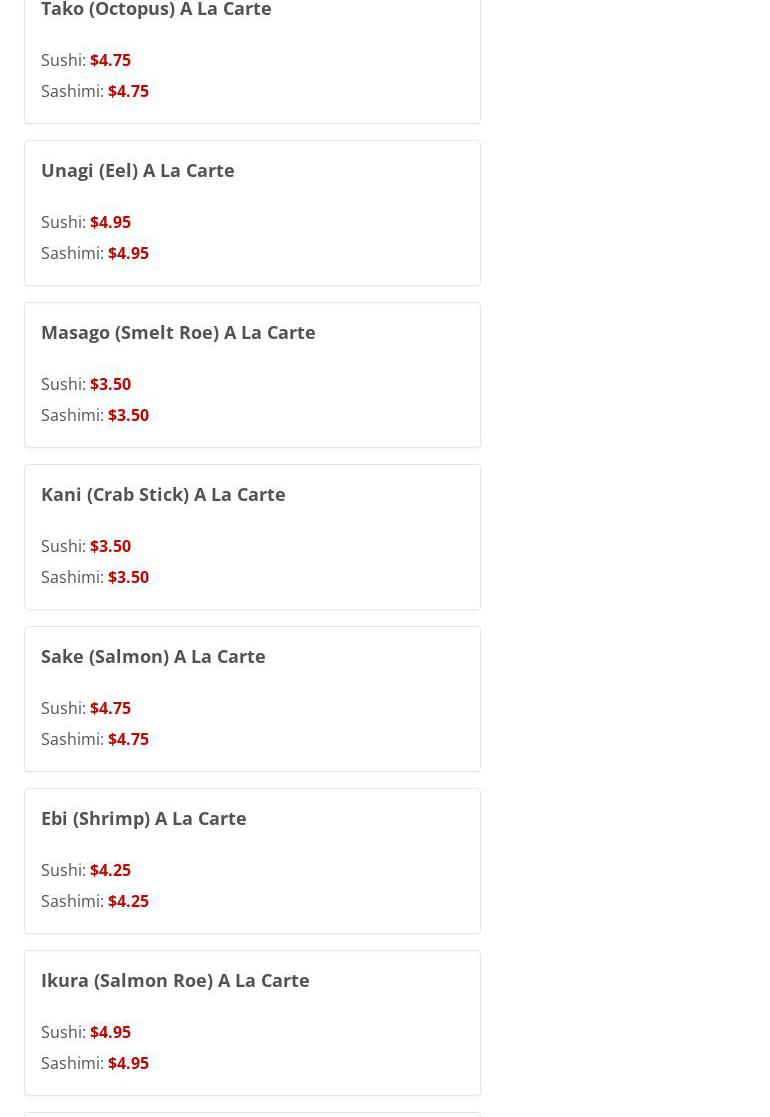This screenshot has width=770, height=1117.
Task: Open Kani (Crab Stick) A La Carte
Action: [x=163, y=494]
